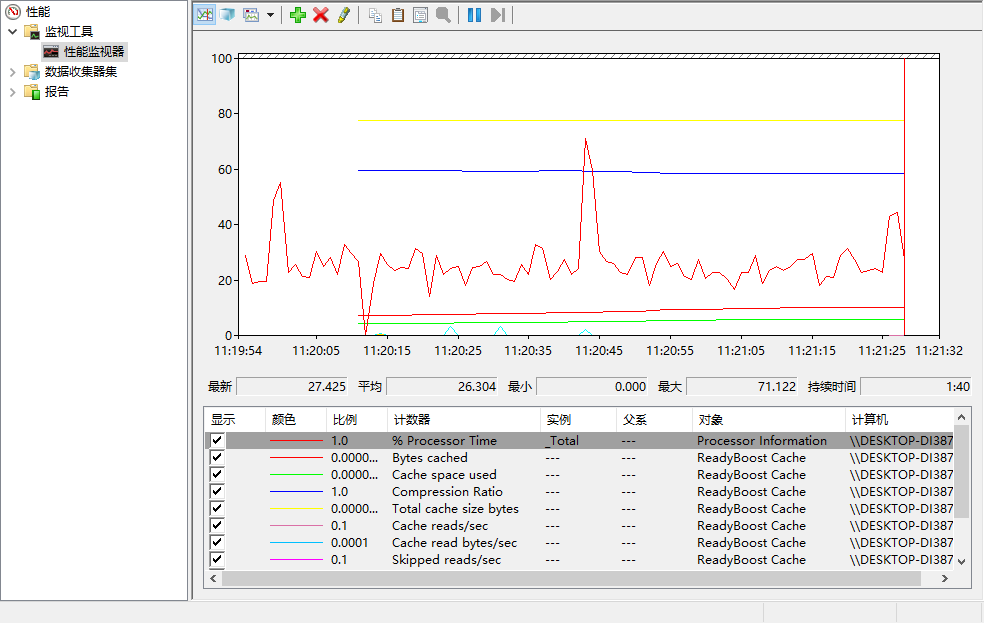Click the 最新 value field 27.425
This screenshot has height=623, width=984.
292,386
